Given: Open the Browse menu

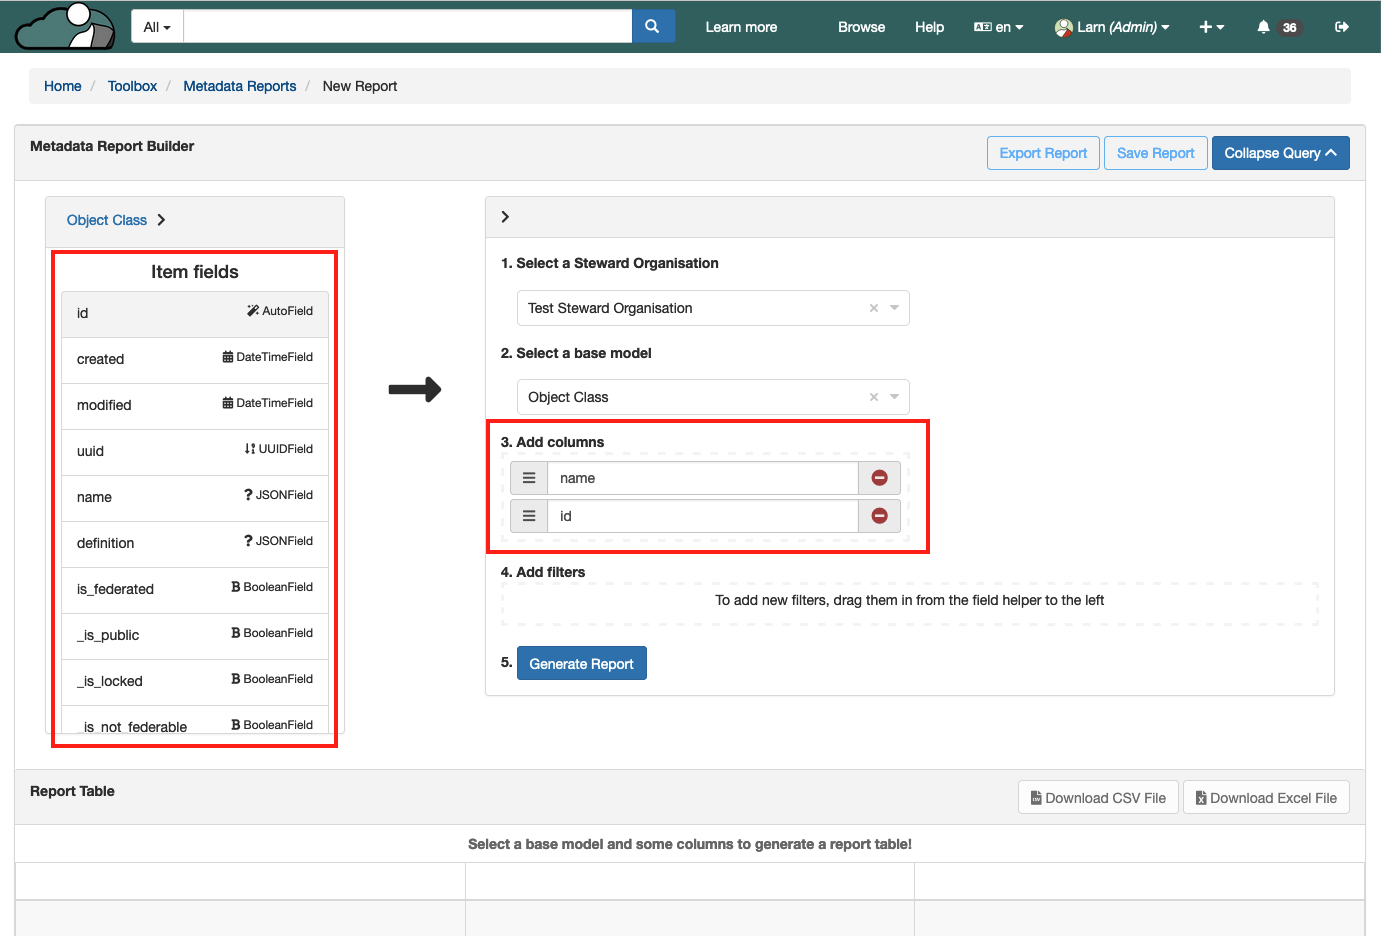Looking at the screenshot, I should pyautogui.click(x=861, y=27).
